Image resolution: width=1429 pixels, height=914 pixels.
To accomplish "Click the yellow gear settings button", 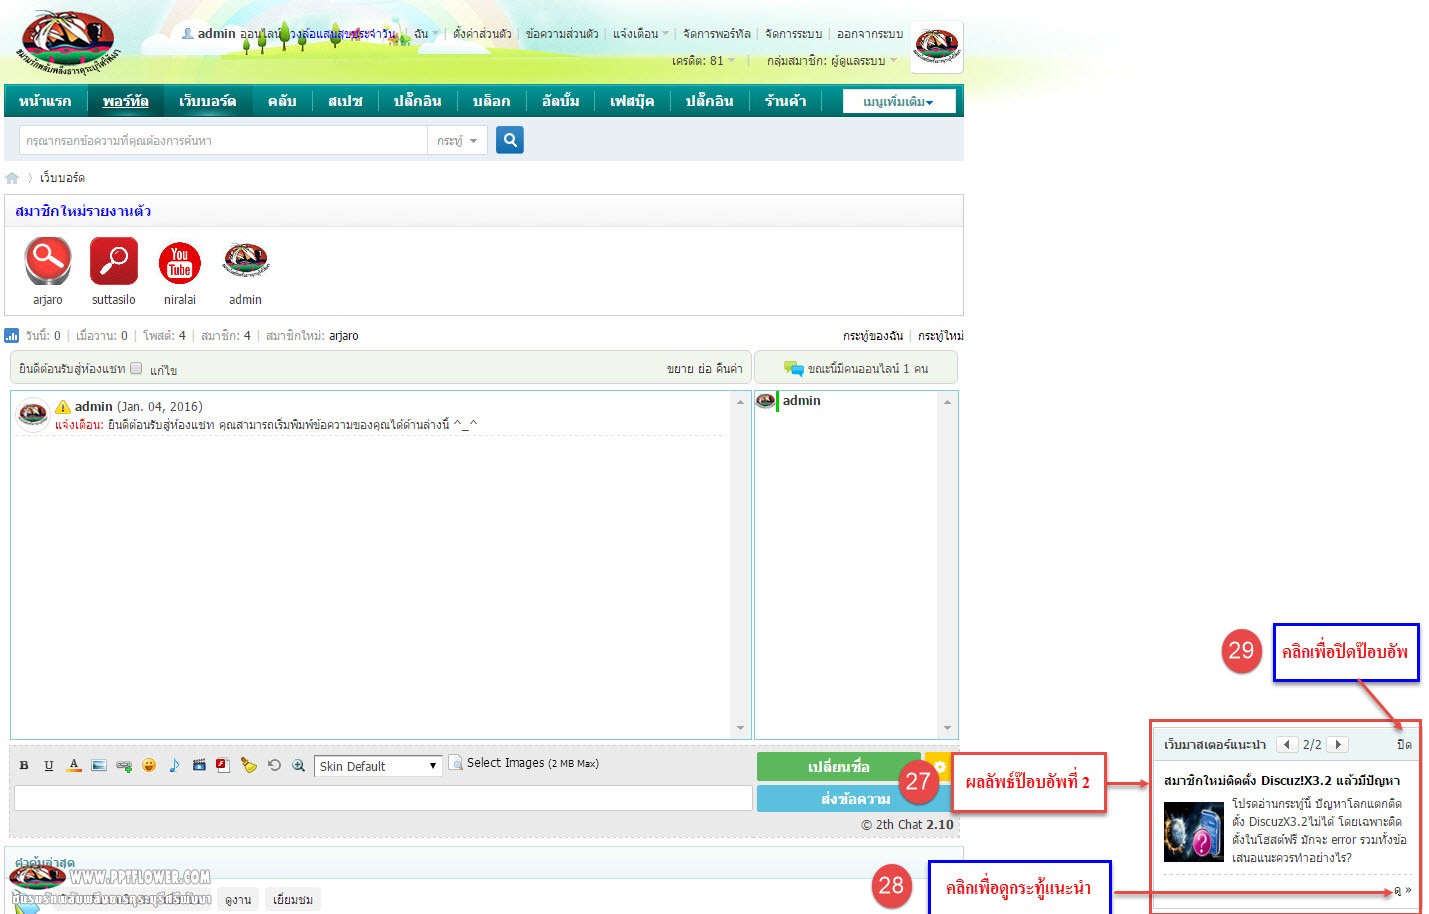I will click(x=939, y=767).
